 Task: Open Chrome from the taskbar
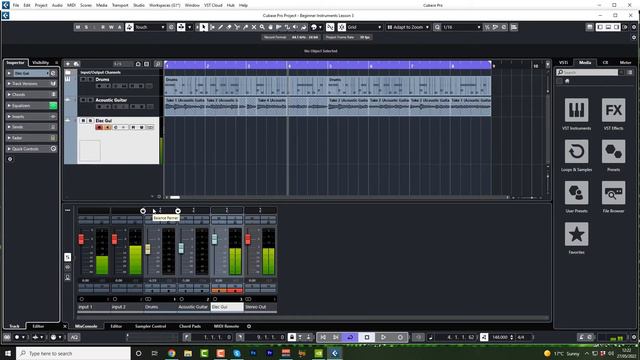coord(171,353)
